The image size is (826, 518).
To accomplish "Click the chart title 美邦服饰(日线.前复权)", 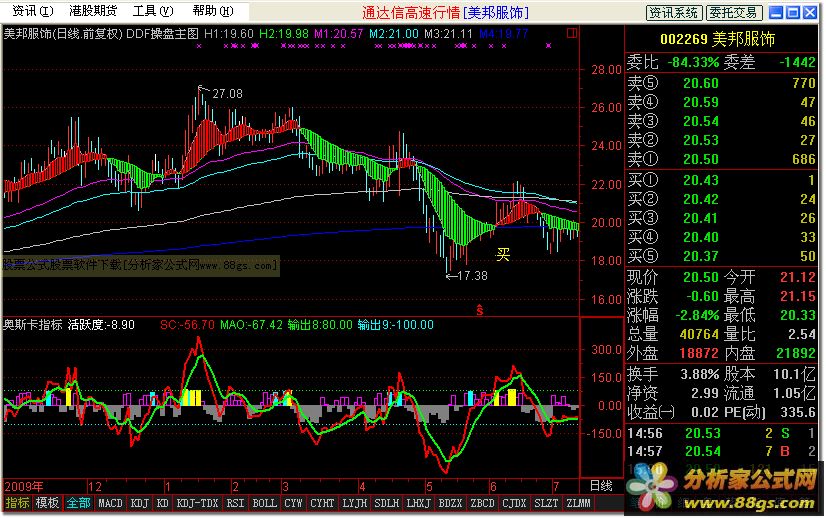I will 63,34.
